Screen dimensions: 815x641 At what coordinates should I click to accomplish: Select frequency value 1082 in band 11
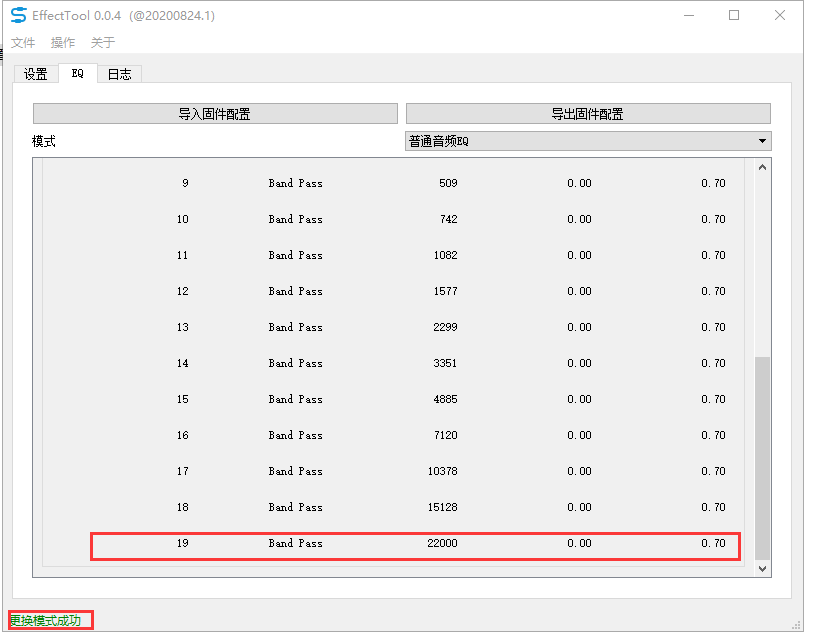tap(445, 255)
